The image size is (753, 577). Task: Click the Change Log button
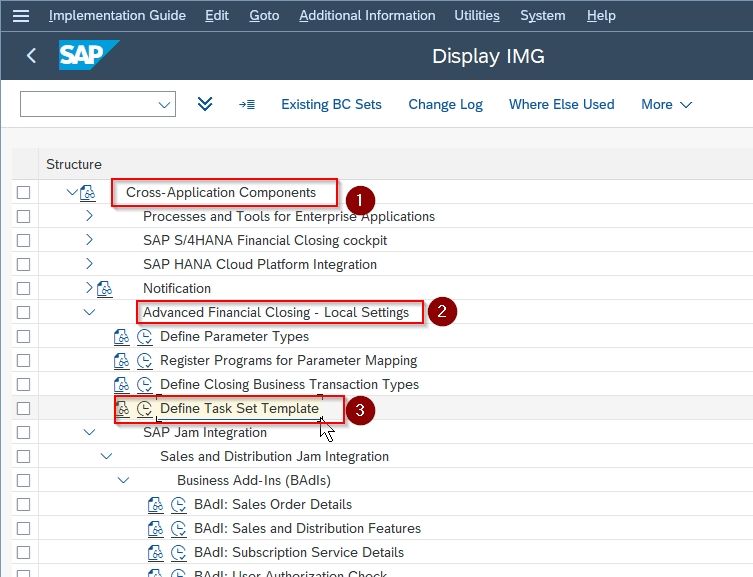[445, 104]
